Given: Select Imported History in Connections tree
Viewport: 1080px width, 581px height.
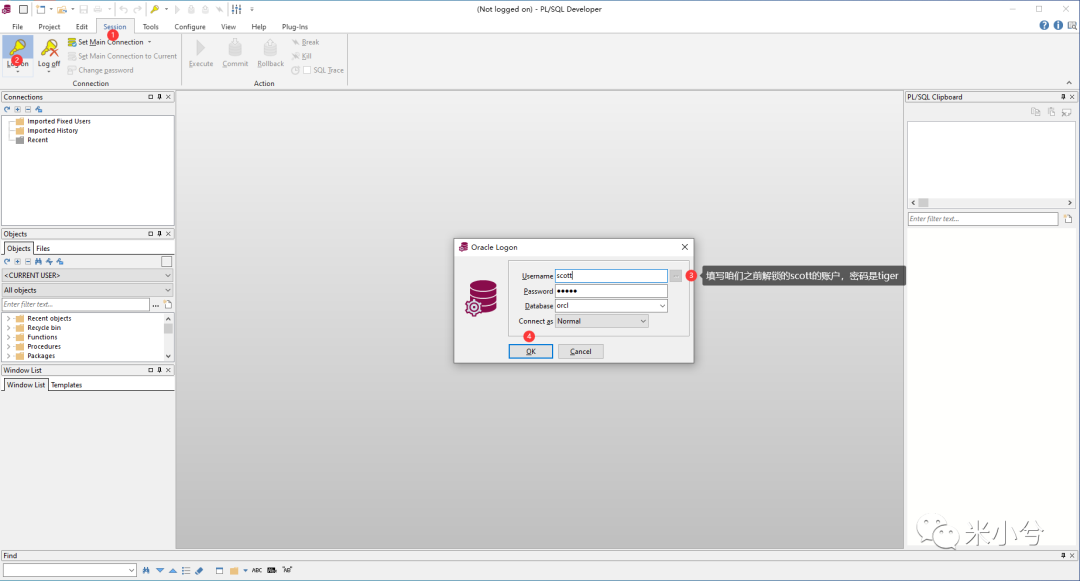Looking at the screenshot, I should pos(52,131).
